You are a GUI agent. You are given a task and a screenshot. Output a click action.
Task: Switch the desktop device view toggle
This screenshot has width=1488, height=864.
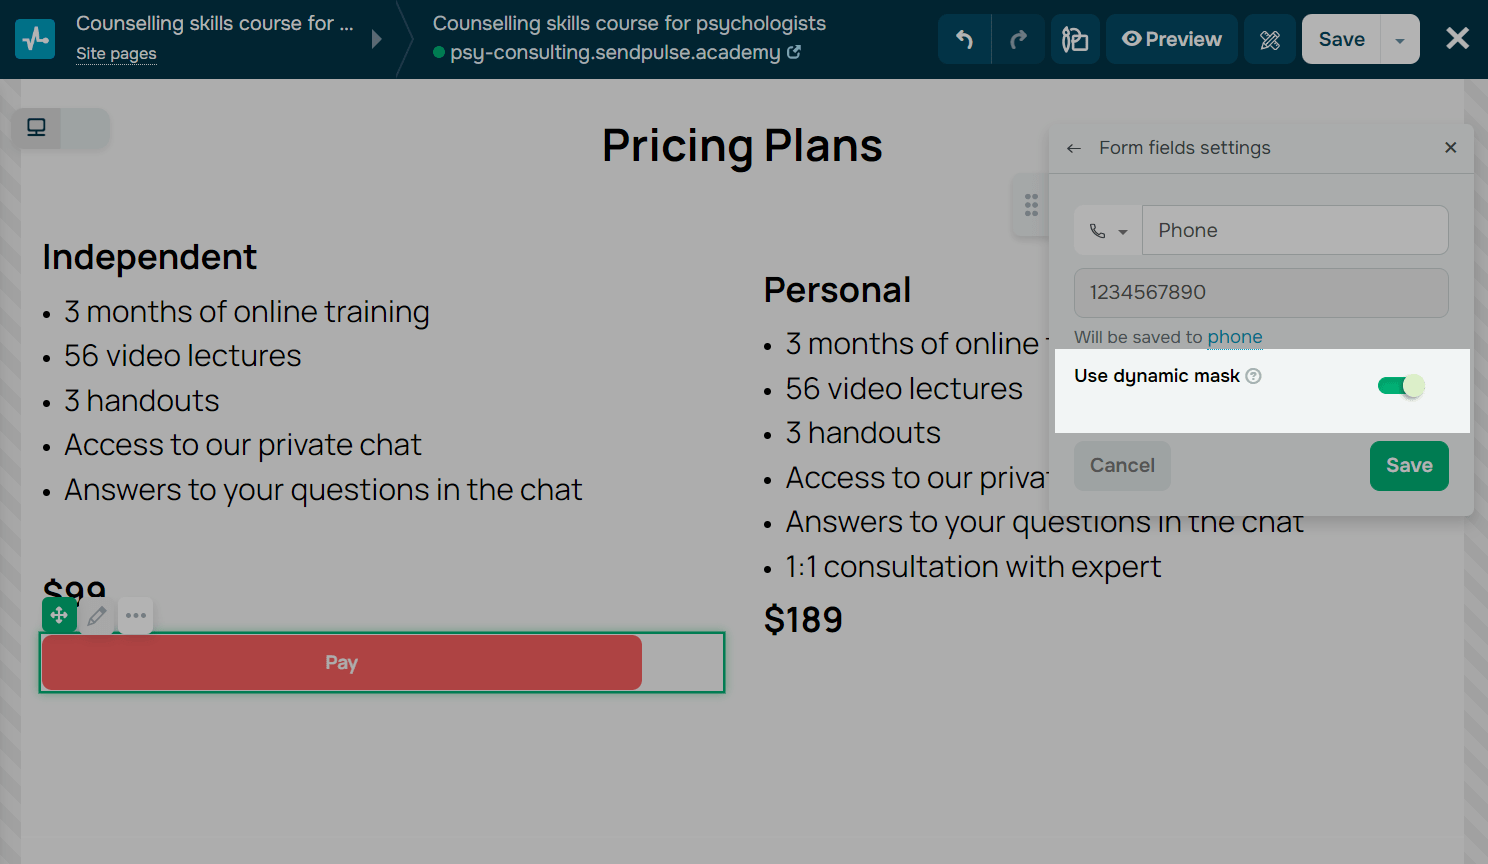click(37, 128)
